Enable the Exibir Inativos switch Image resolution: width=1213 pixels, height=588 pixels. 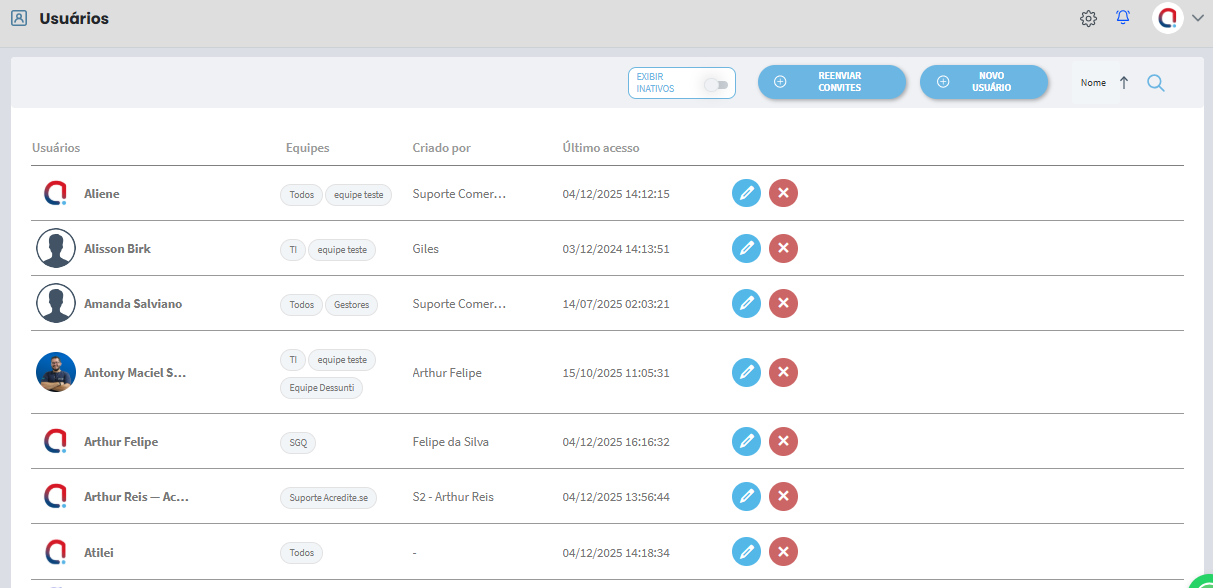tap(715, 85)
